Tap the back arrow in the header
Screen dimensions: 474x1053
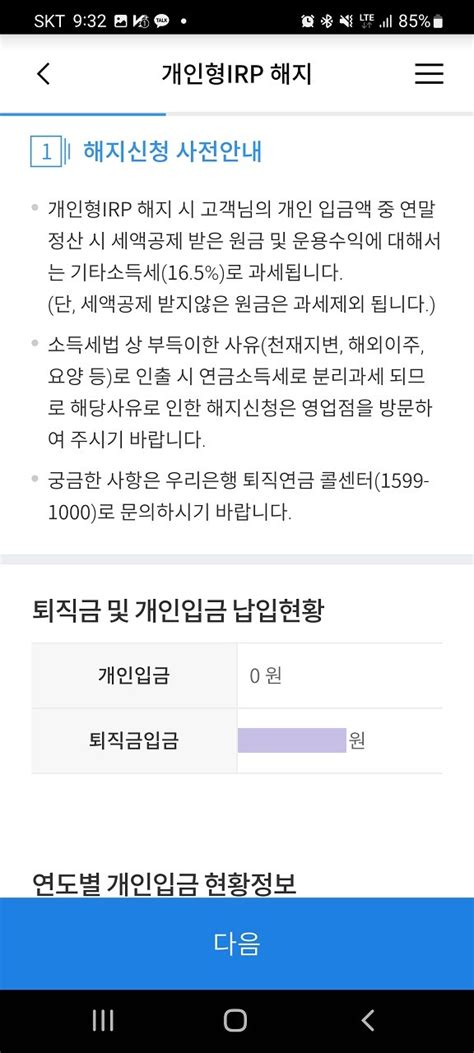[43, 73]
